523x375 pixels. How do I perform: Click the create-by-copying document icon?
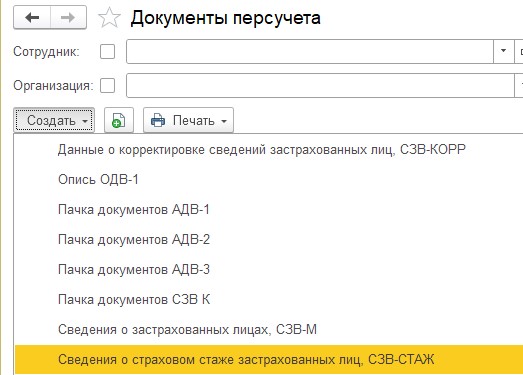(x=119, y=120)
